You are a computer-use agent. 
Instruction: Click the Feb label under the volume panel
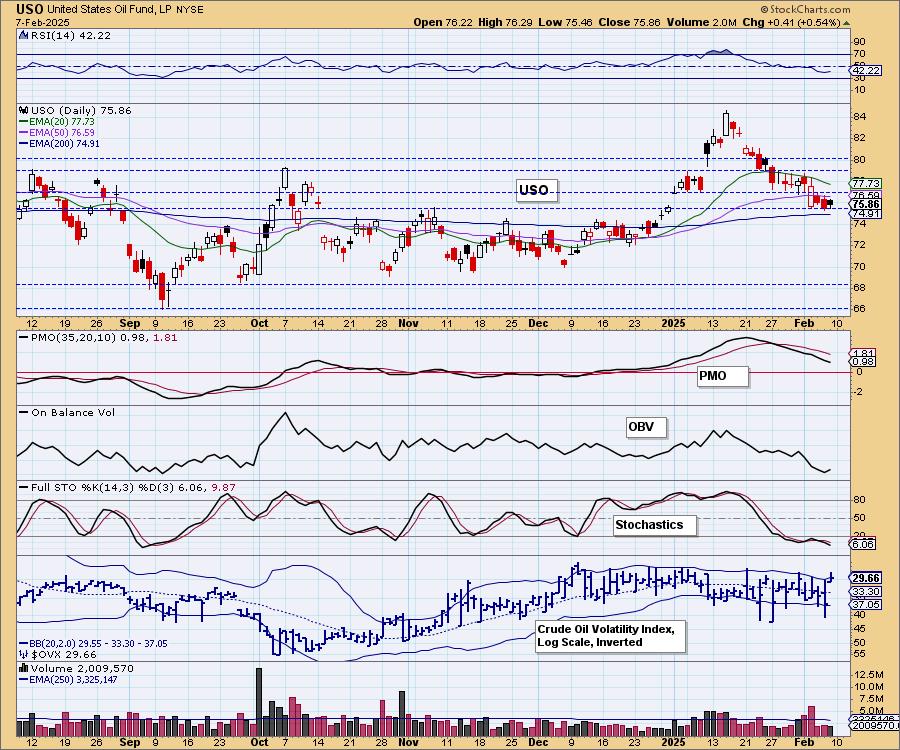(x=804, y=742)
